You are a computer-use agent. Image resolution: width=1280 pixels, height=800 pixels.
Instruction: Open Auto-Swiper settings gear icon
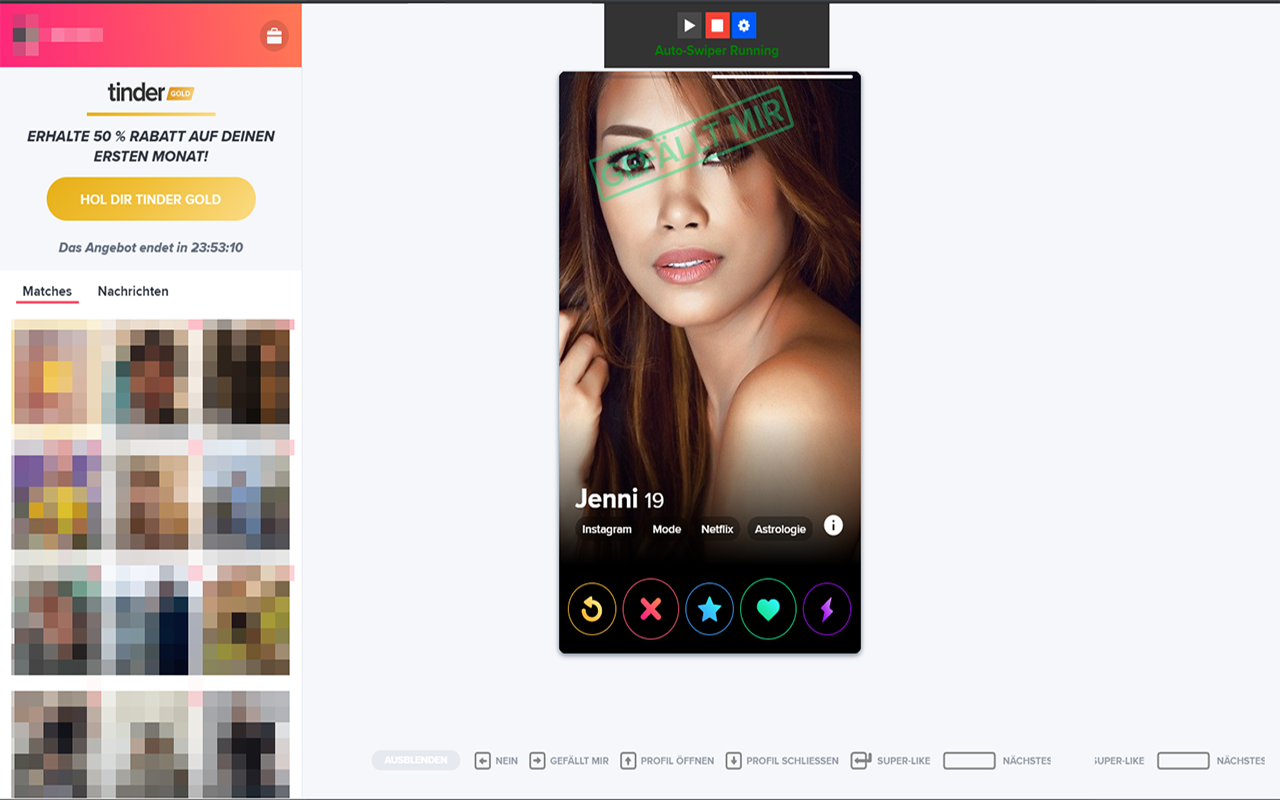[x=743, y=26]
